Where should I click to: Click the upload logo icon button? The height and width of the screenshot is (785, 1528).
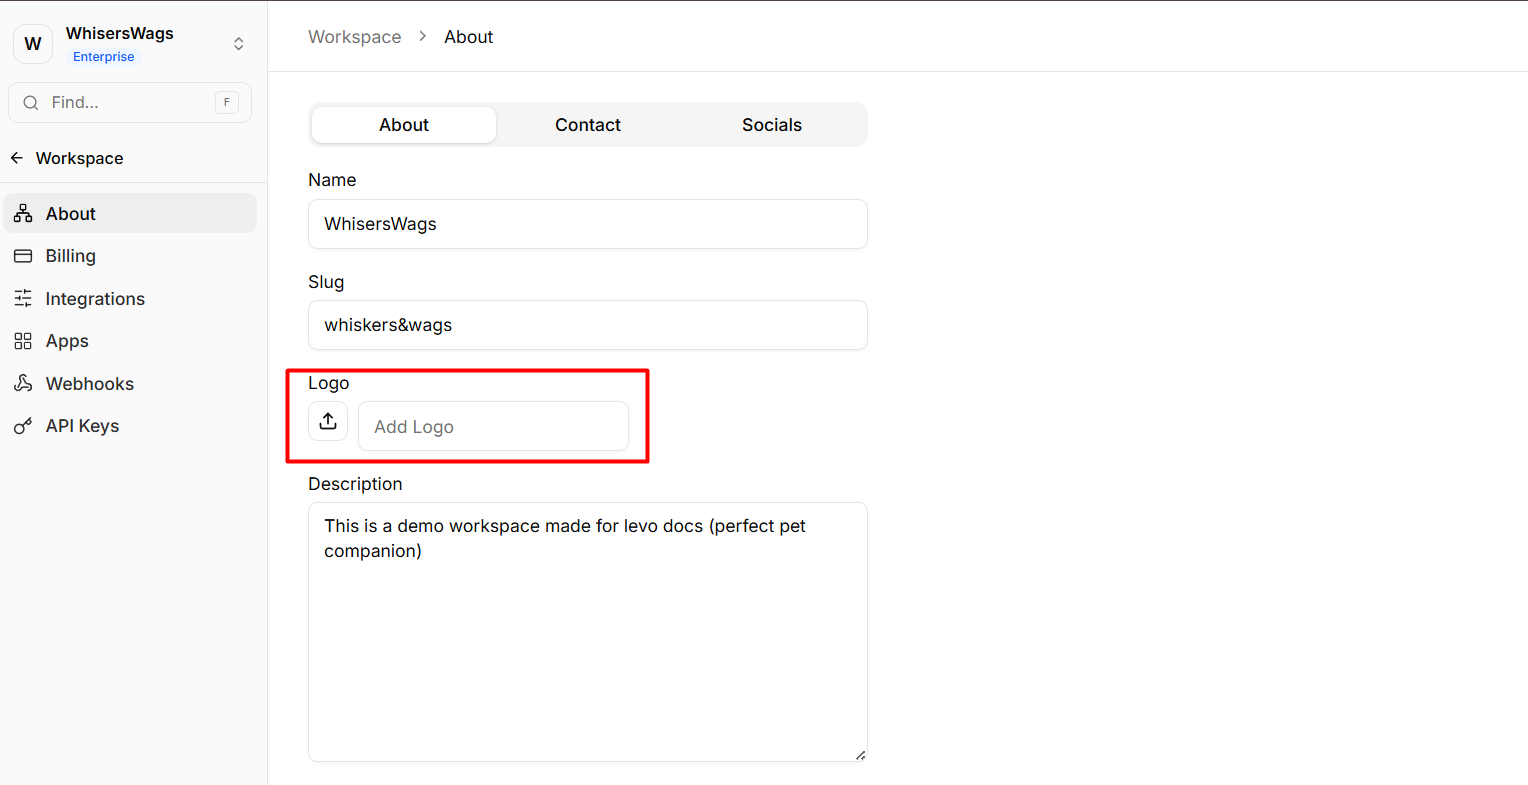[328, 422]
